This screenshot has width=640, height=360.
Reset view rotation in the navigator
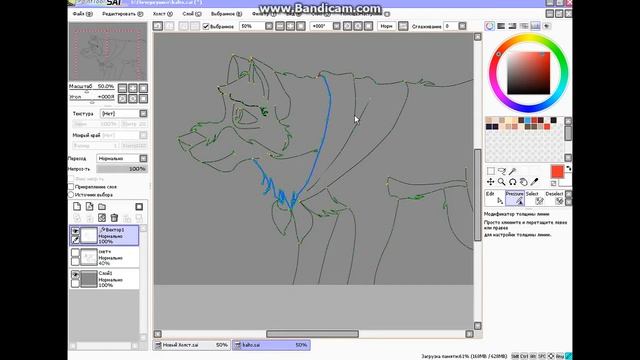(x=143, y=98)
